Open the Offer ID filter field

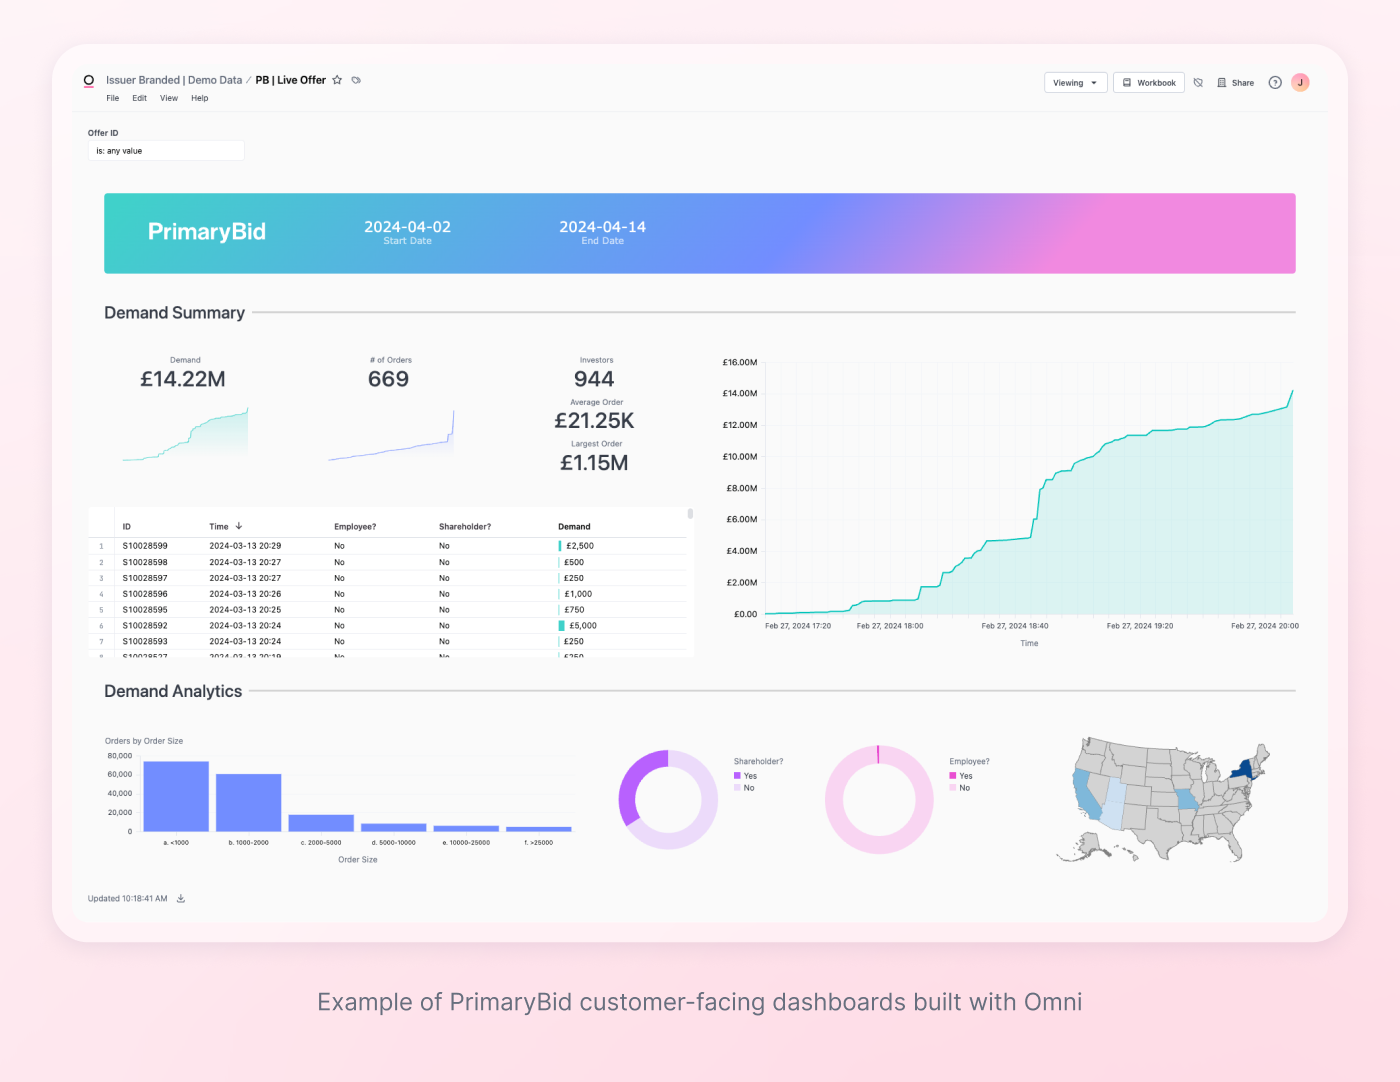click(166, 151)
